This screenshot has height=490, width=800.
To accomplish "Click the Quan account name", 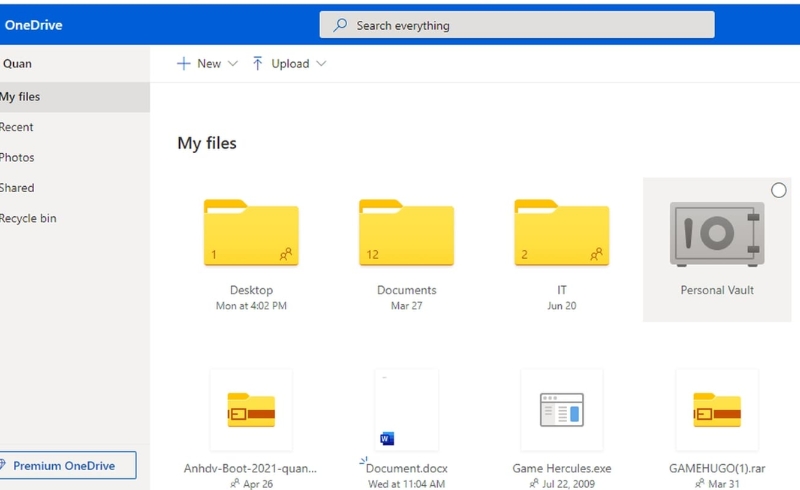I will click(17, 64).
